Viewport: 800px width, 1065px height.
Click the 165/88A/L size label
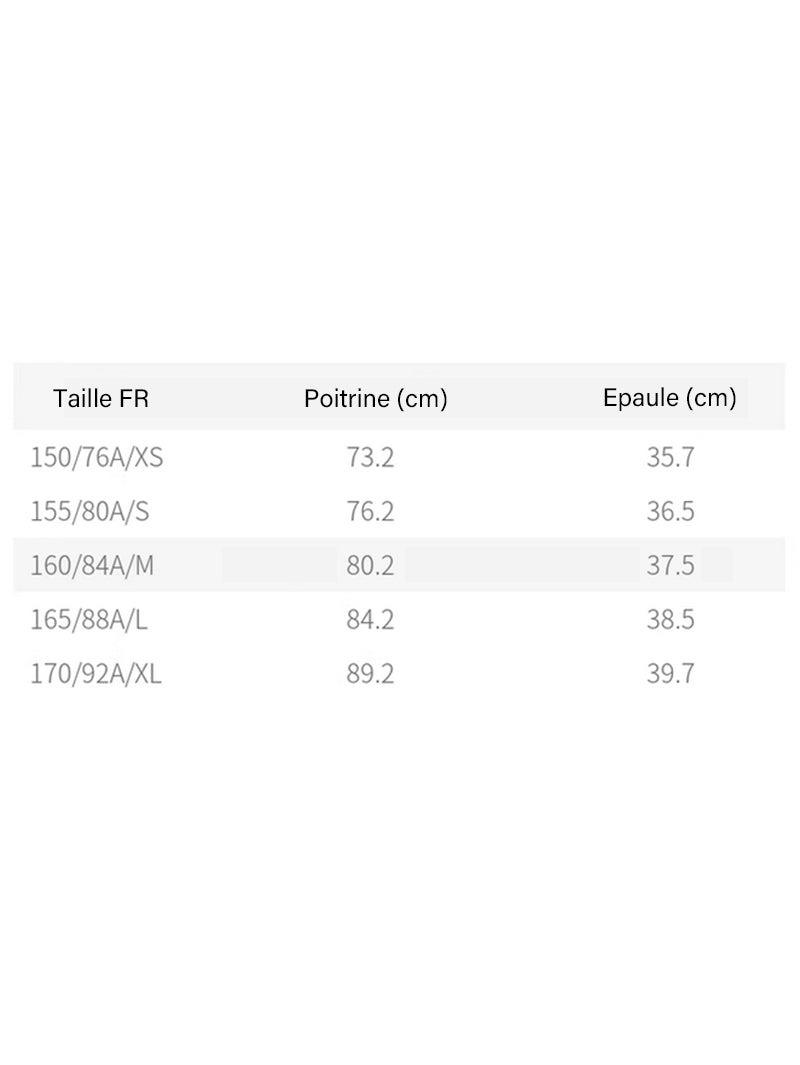tap(88, 619)
